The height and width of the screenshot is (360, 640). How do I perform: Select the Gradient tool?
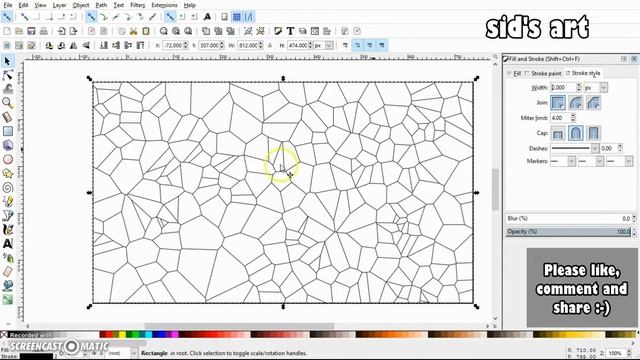[7, 300]
